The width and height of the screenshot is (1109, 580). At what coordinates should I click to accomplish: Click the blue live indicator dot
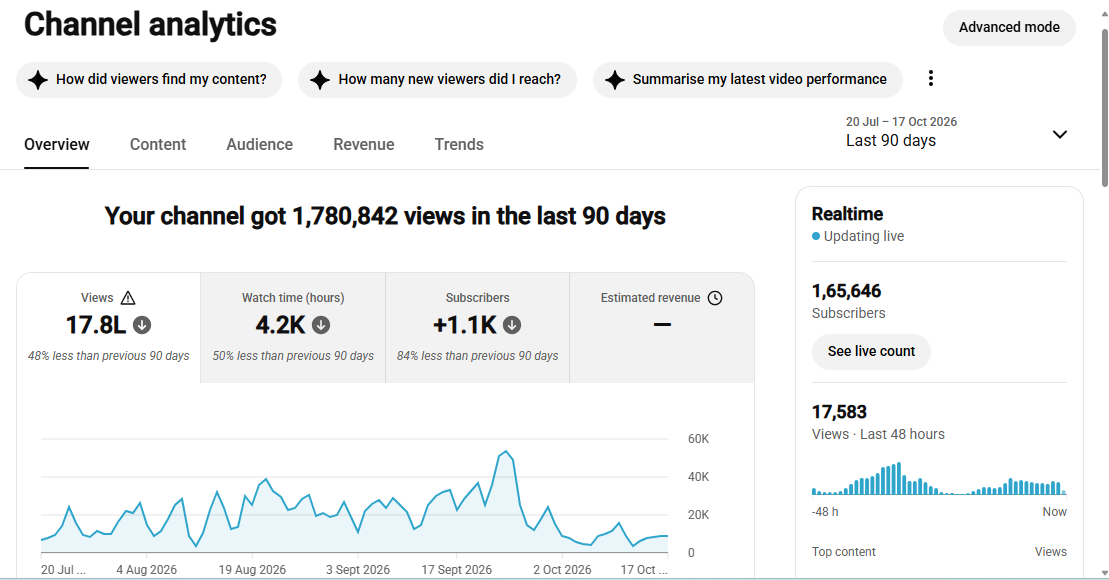click(x=816, y=236)
